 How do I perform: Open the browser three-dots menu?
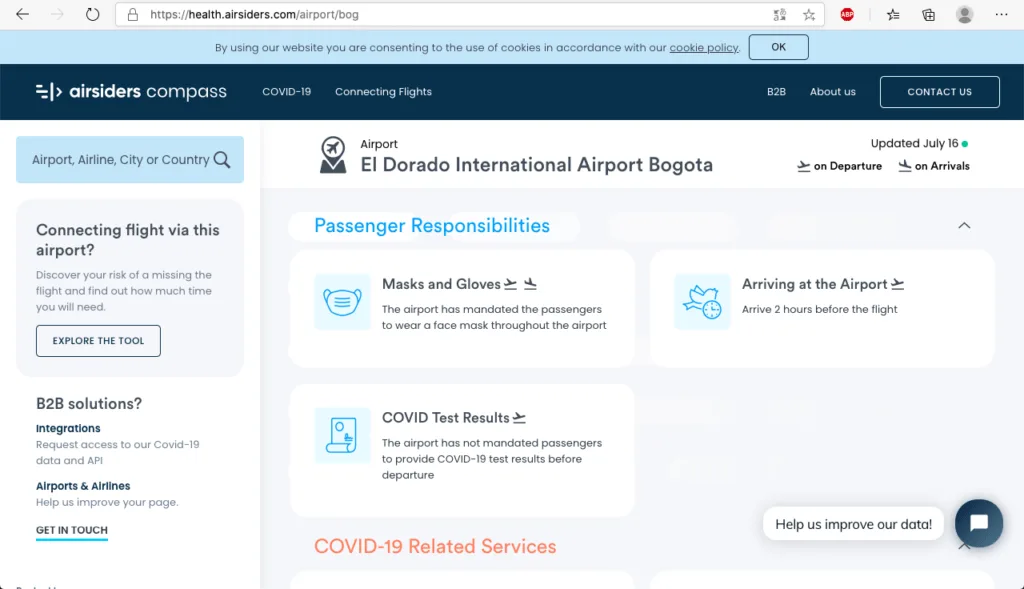1002,15
